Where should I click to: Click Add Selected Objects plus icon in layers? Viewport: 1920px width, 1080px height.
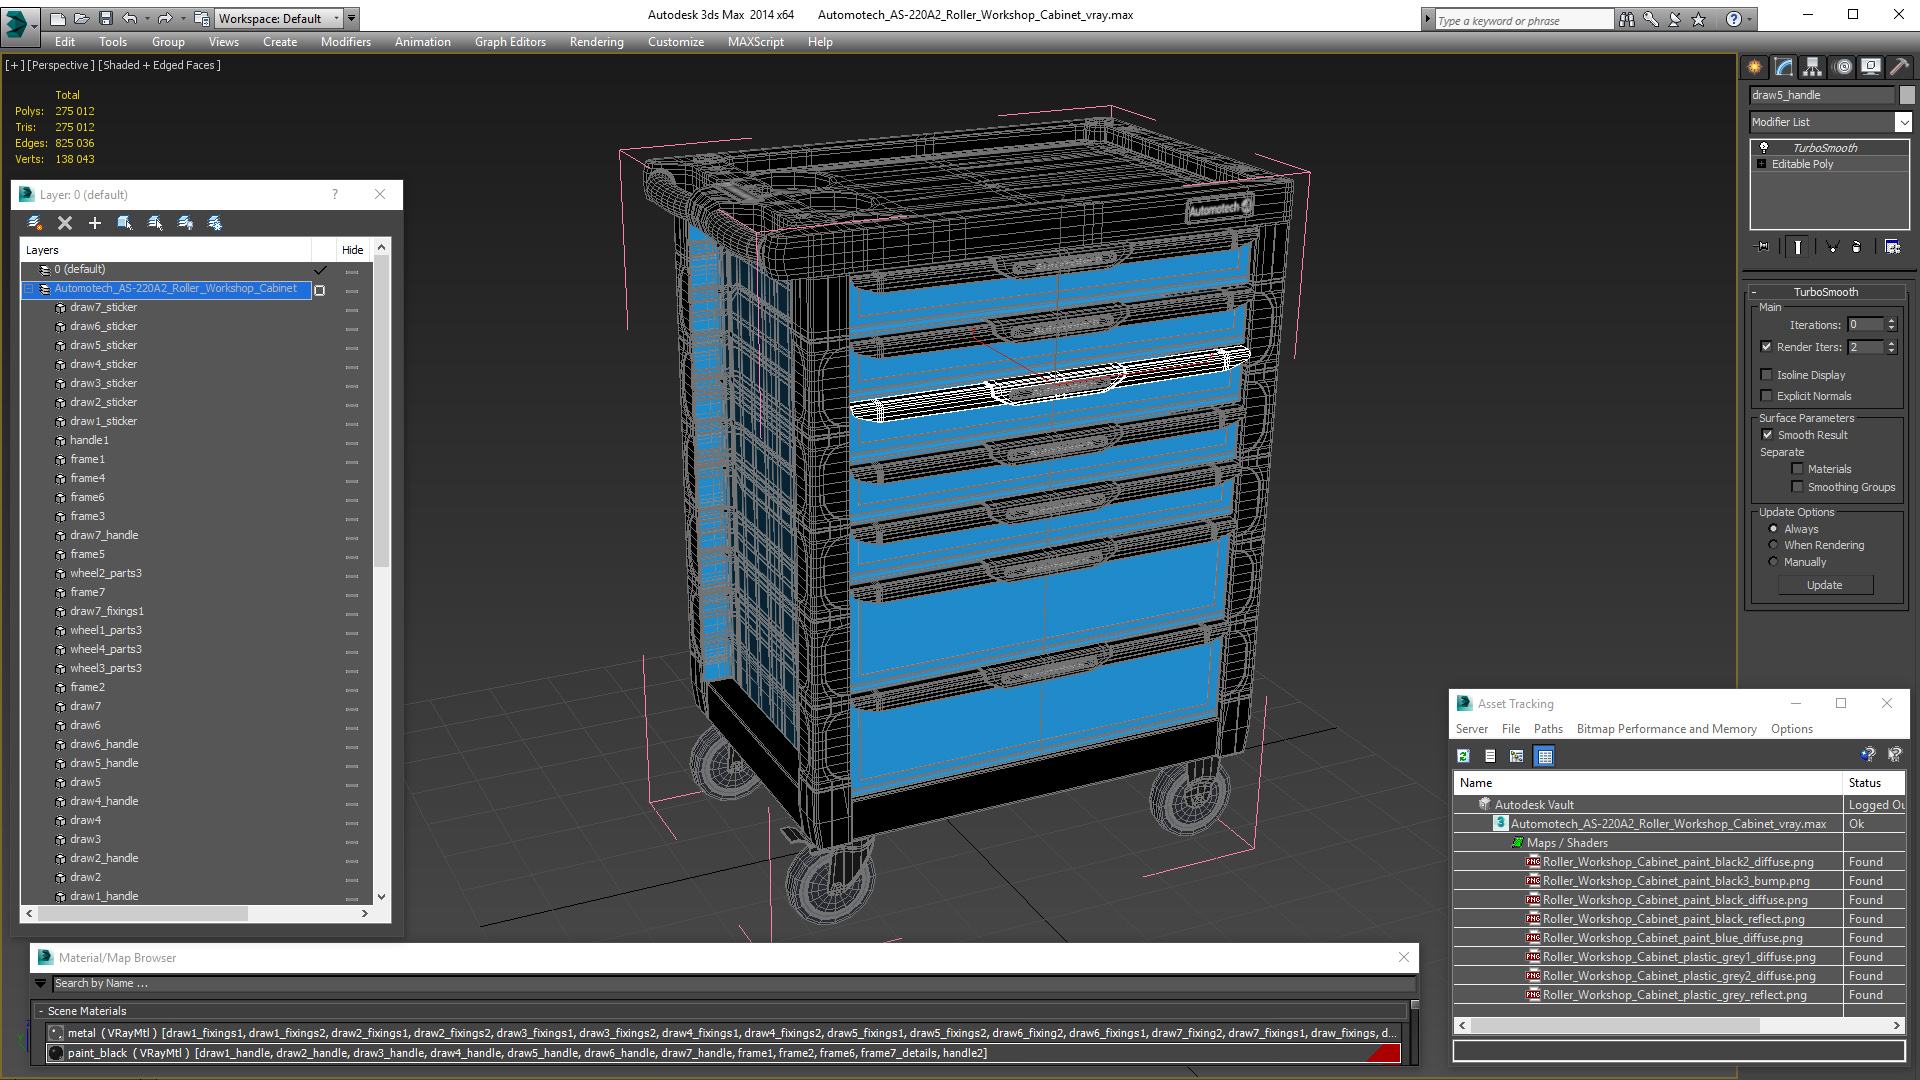[95, 223]
